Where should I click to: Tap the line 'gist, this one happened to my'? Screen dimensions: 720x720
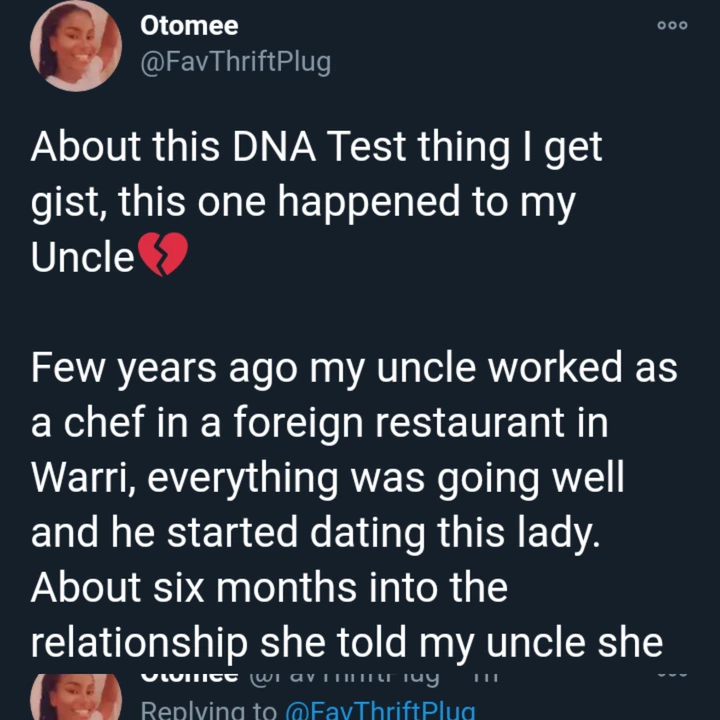303,203
